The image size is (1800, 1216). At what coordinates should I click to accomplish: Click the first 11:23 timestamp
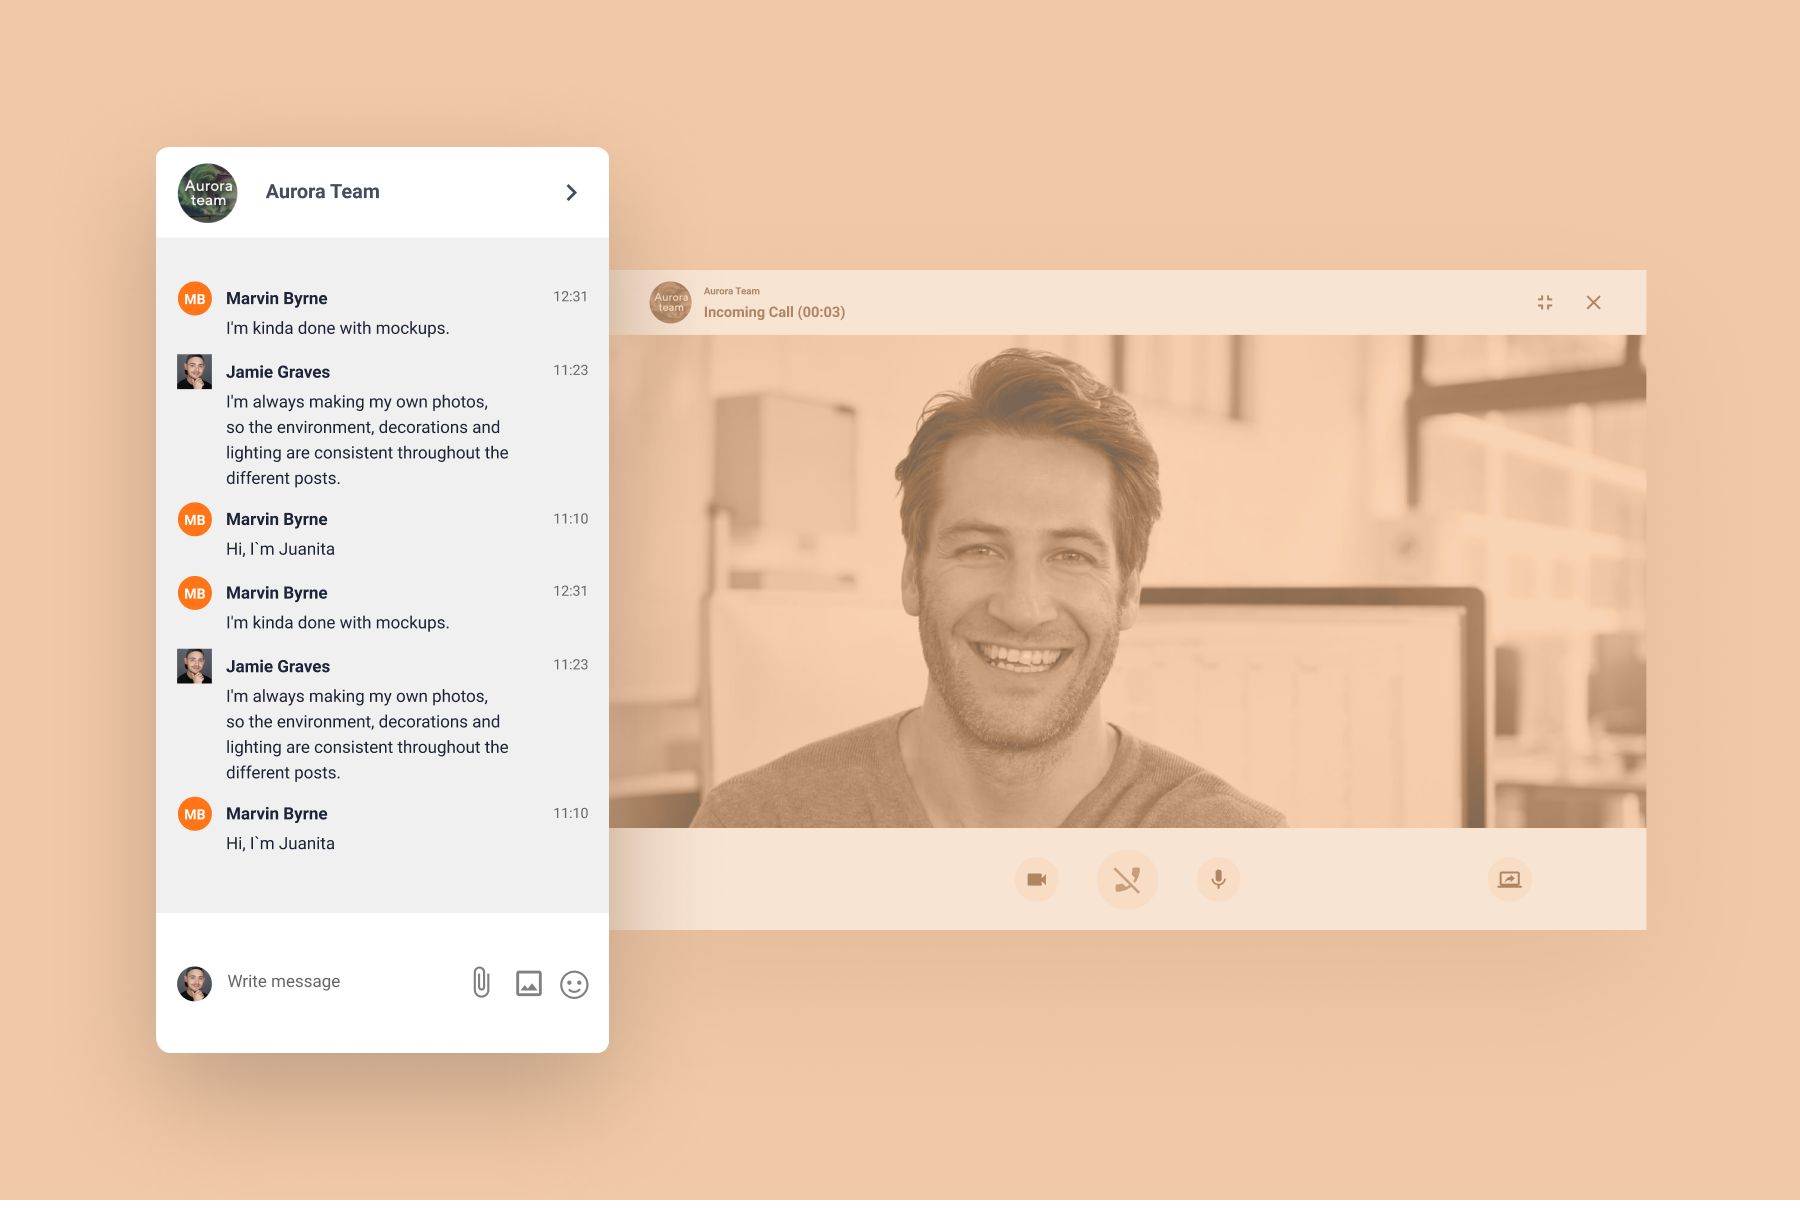[x=571, y=370]
